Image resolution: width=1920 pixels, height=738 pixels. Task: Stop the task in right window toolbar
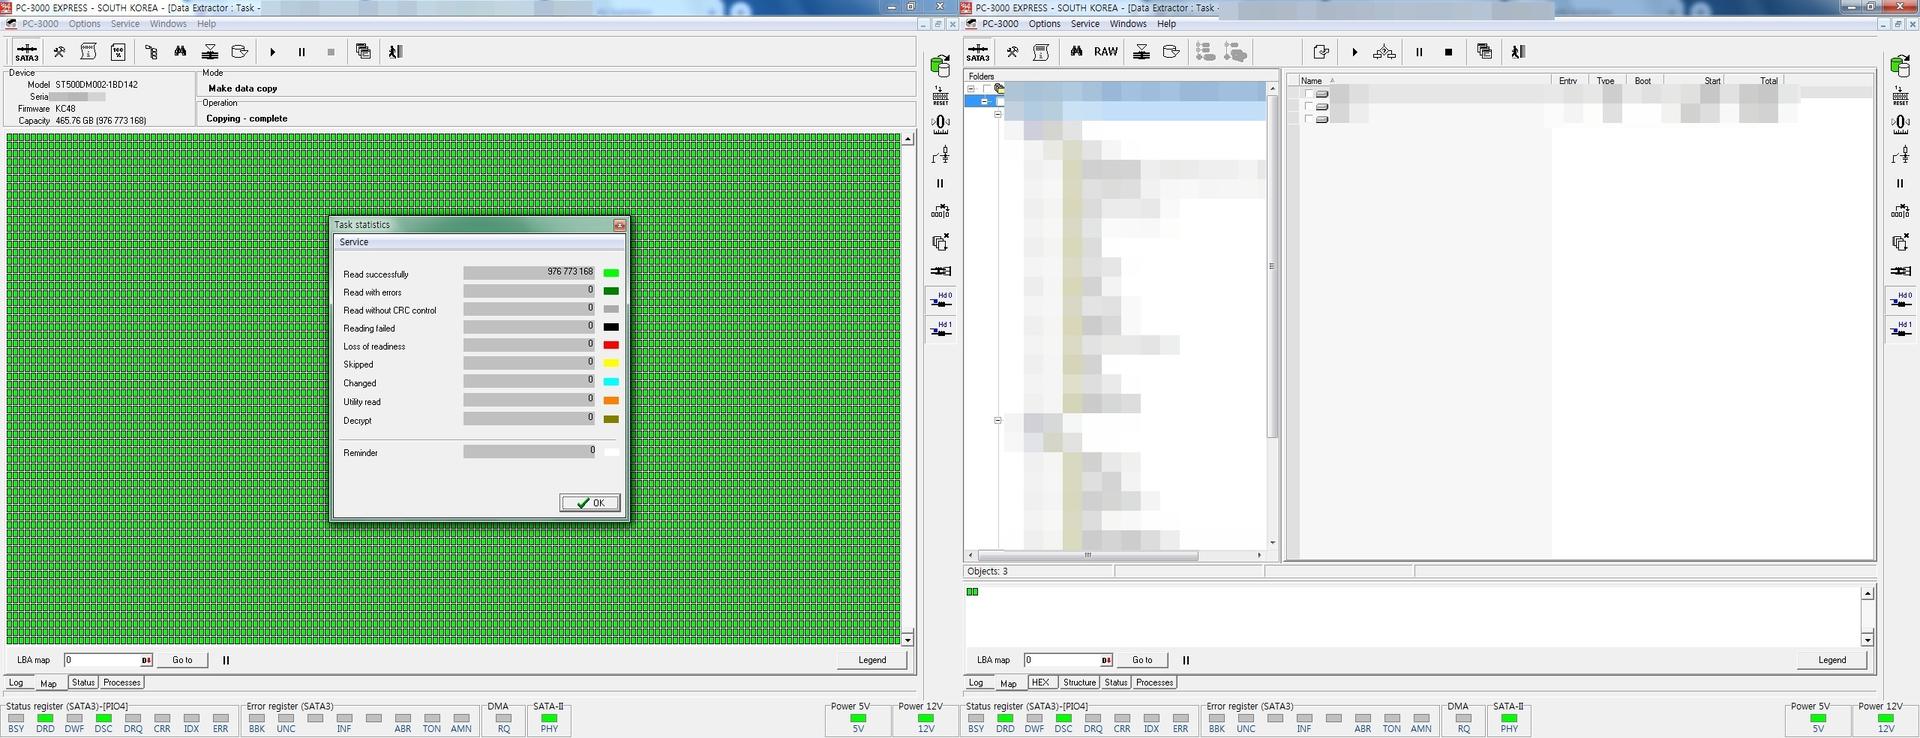pos(1448,52)
